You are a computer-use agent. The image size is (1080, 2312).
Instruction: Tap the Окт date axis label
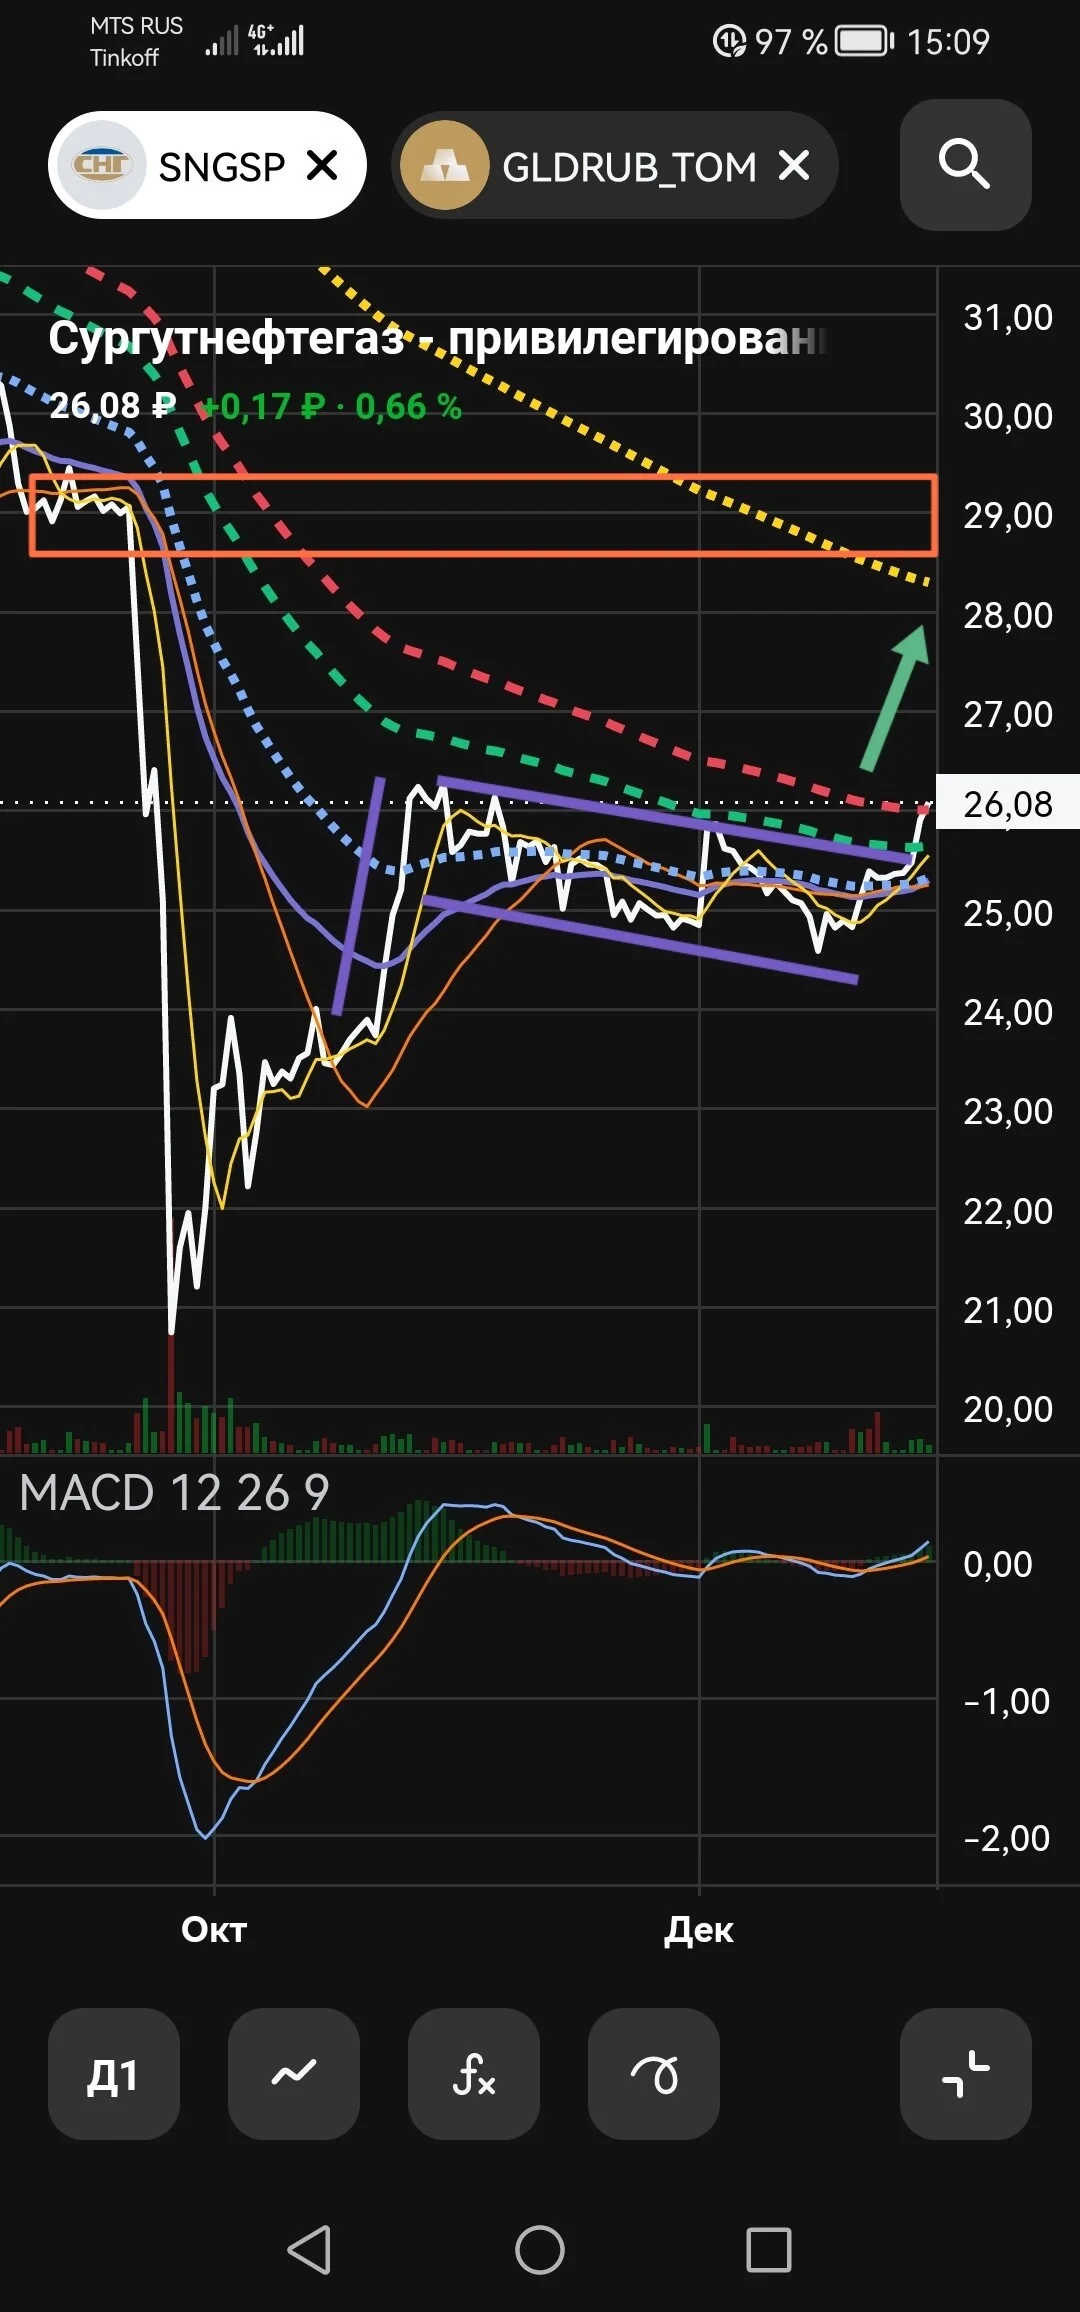tap(214, 1929)
